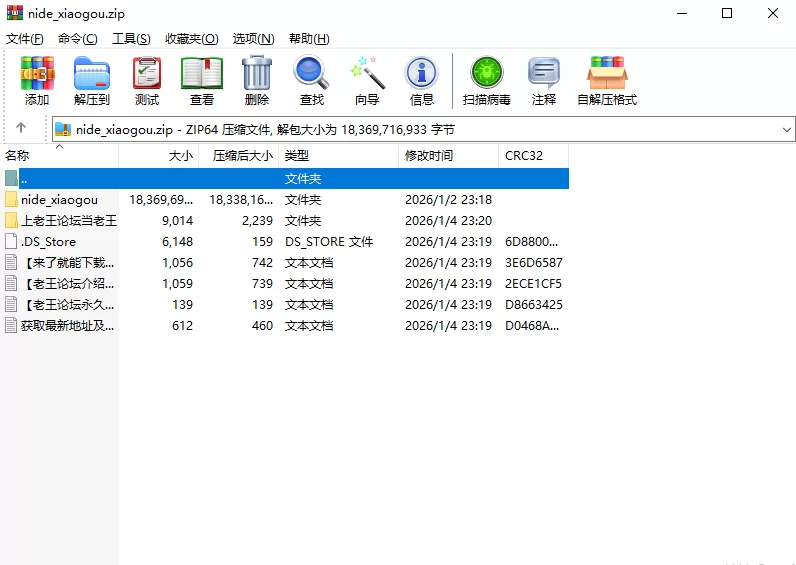Click the self-extracting format (自解压格式) icon

click(x=607, y=81)
